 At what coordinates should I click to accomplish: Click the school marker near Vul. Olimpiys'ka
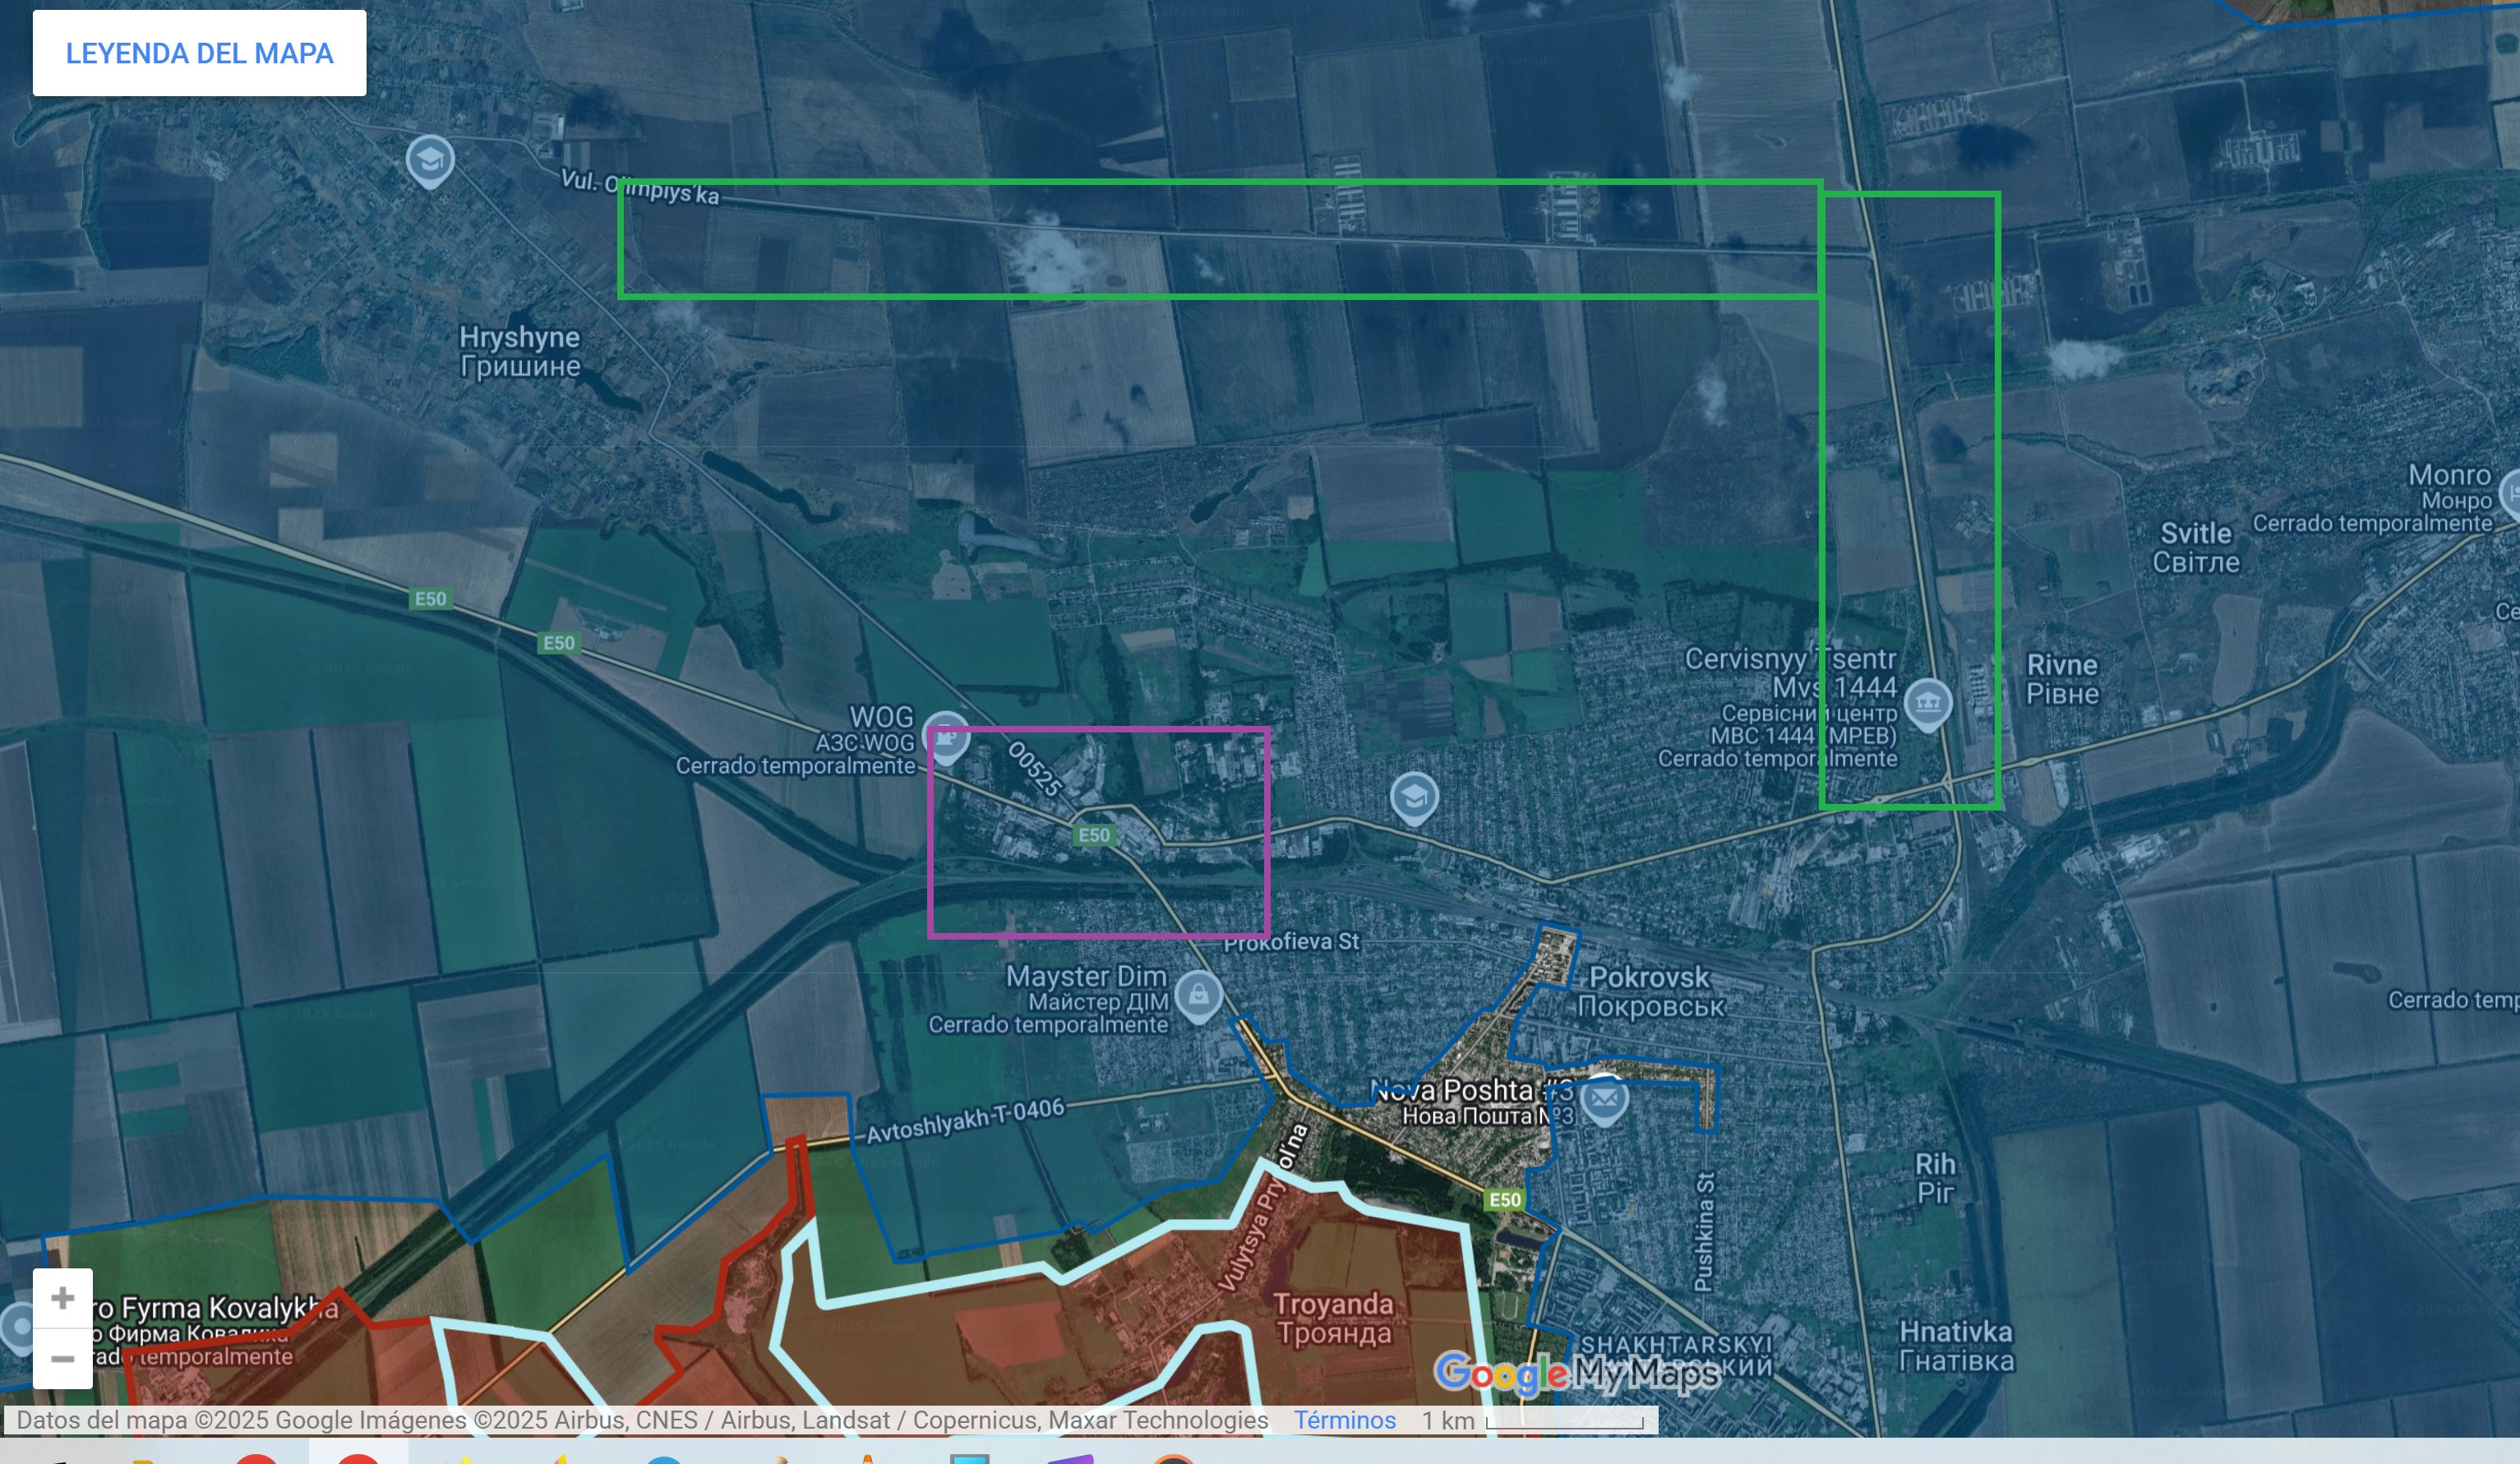click(430, 159)
